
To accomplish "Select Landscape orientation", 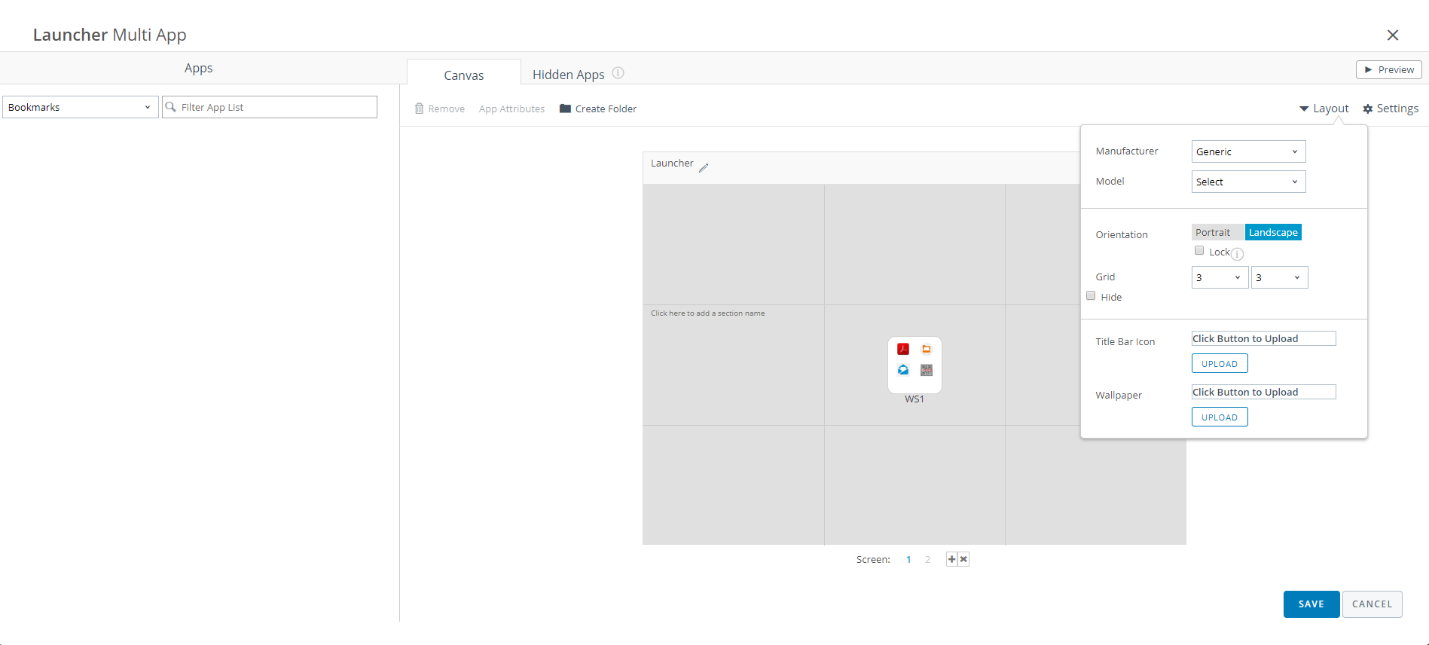I will [x=1273, y=232].
